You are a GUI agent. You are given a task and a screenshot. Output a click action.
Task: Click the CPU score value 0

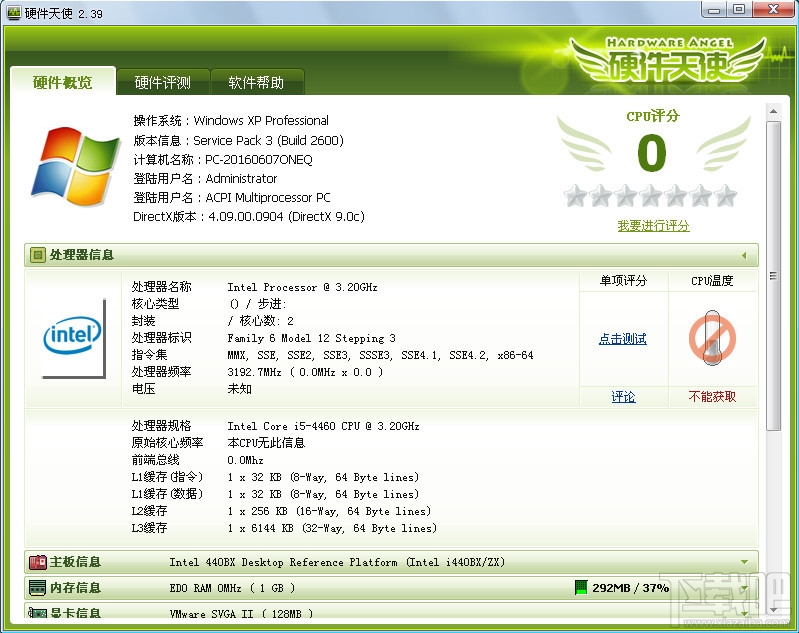pyautogui.click(x=652, y=153)
